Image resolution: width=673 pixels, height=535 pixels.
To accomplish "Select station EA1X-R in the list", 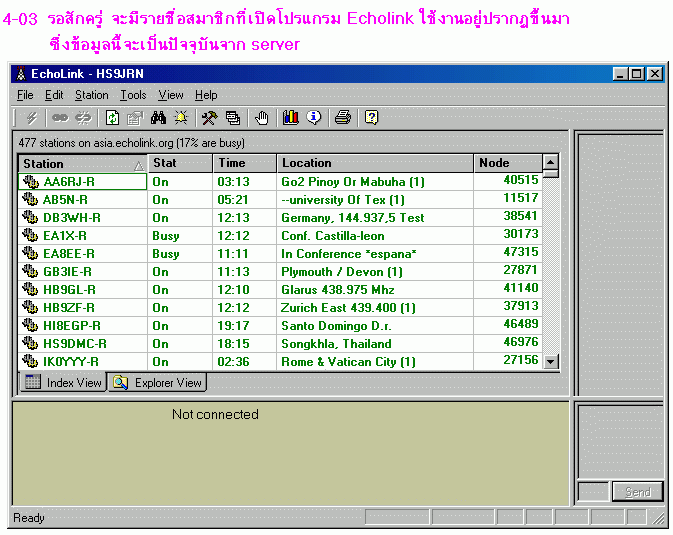I will tap(65, 236).
